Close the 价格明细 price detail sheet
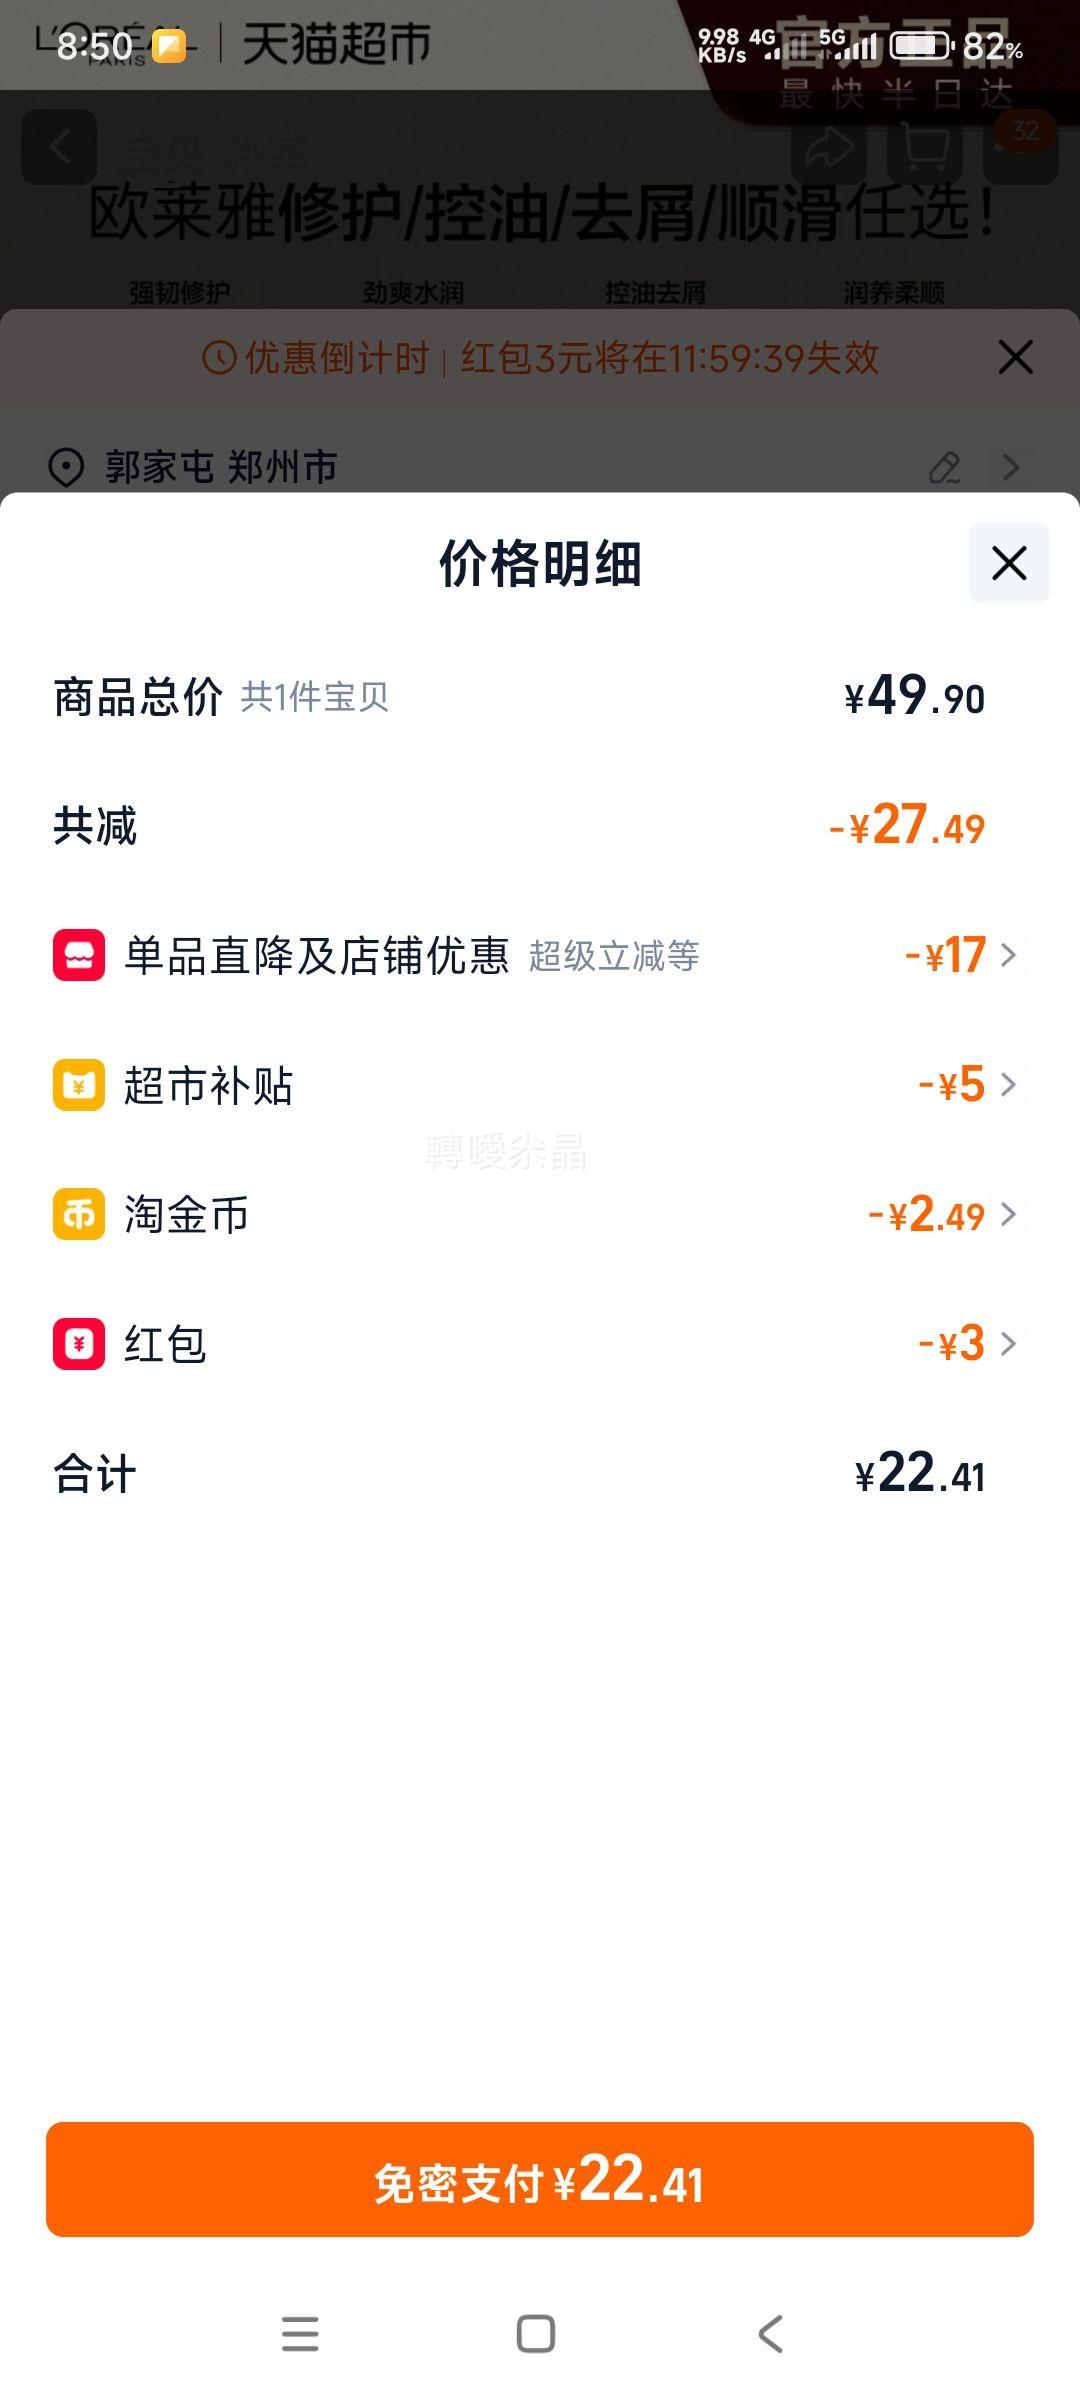Screen dimensions: 1080x2400 [x=1009, y=563]
